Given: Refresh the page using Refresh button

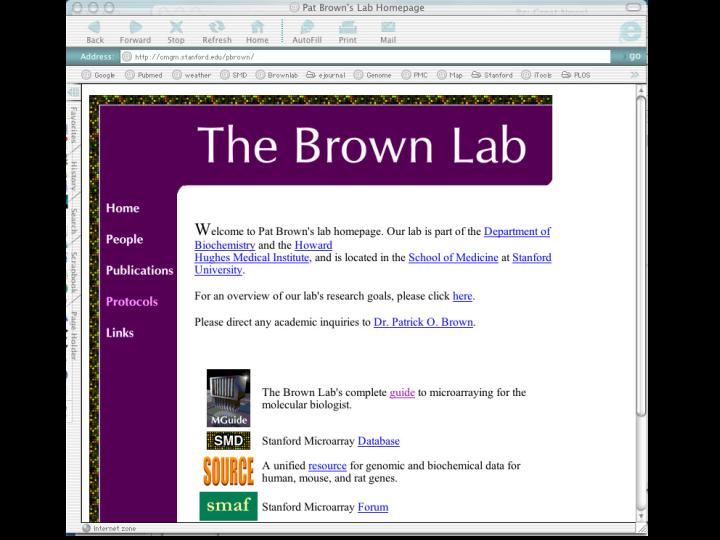Looking at the screenshot, I should pyautogui.click(x=217, y=32).
